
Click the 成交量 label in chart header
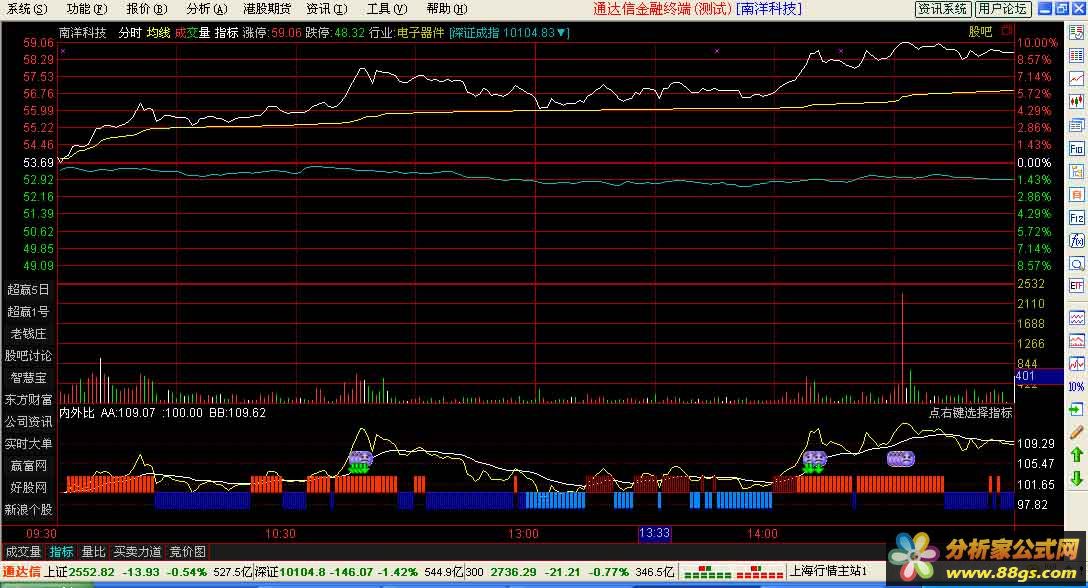tap(192, 33)
